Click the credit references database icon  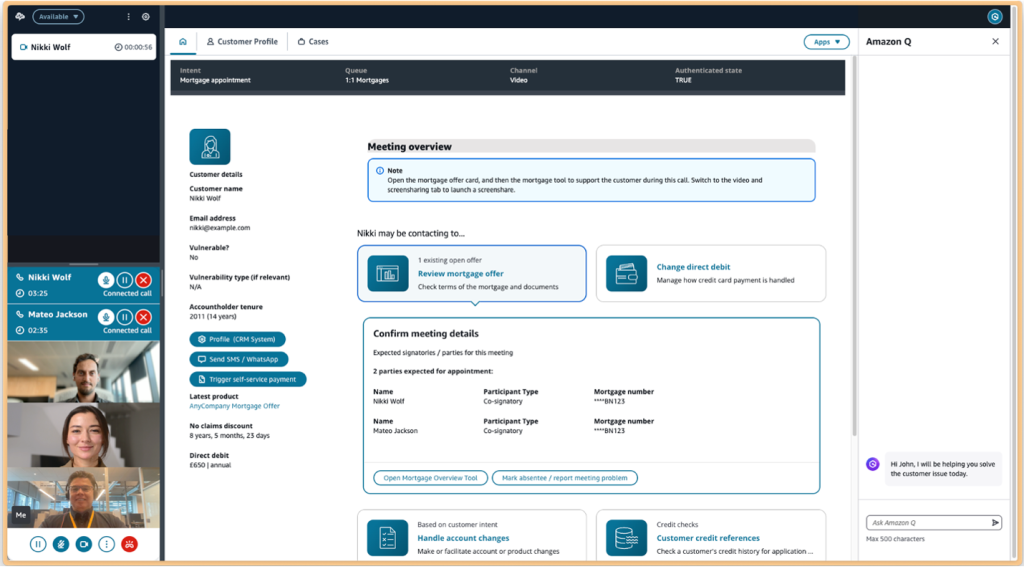pyautogui.click(x=626, y=538)
